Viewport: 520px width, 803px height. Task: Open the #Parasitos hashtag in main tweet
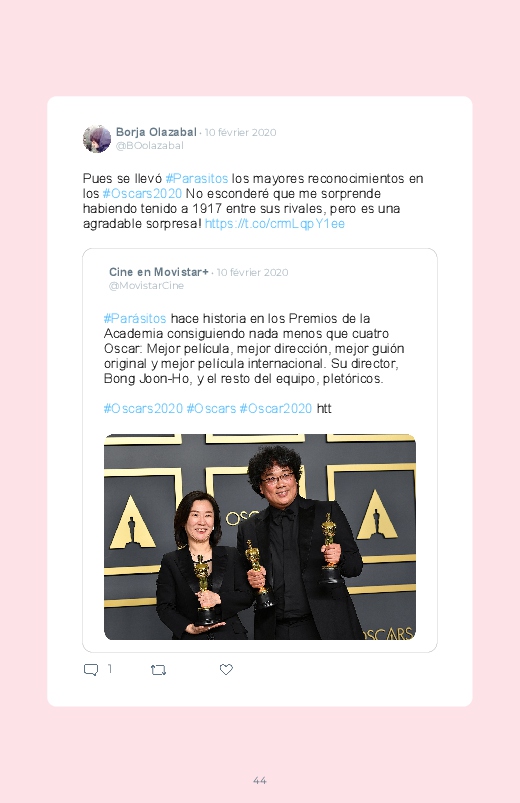(197, 178)
